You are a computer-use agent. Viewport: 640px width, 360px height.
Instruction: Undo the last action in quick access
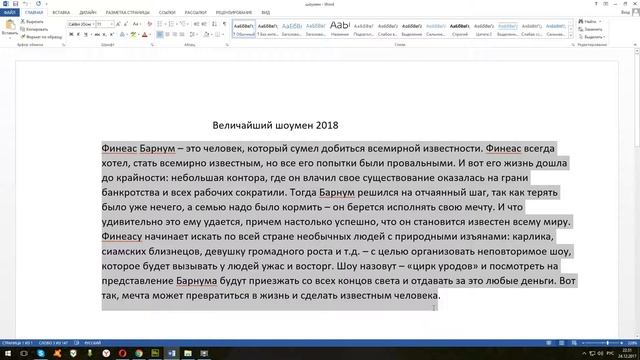25,4
